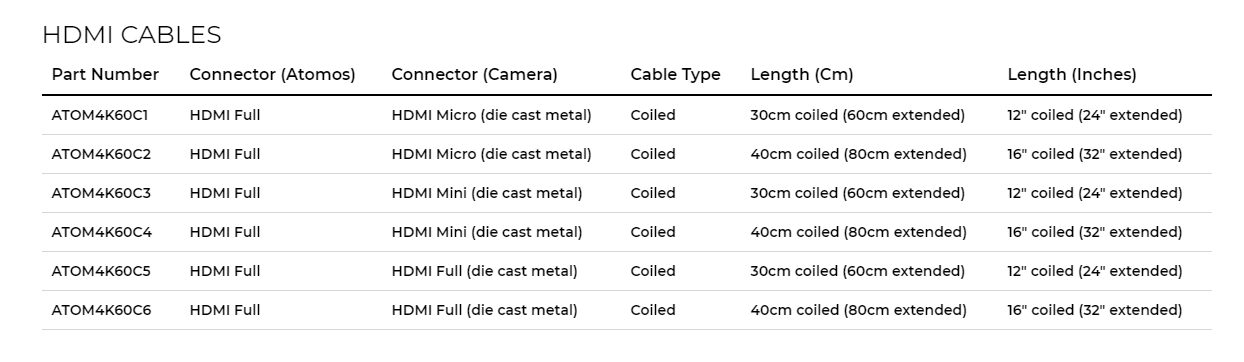Select part number ATOM4K60C5
This screenshot has width=1244, height=362.
coord(101,271)
